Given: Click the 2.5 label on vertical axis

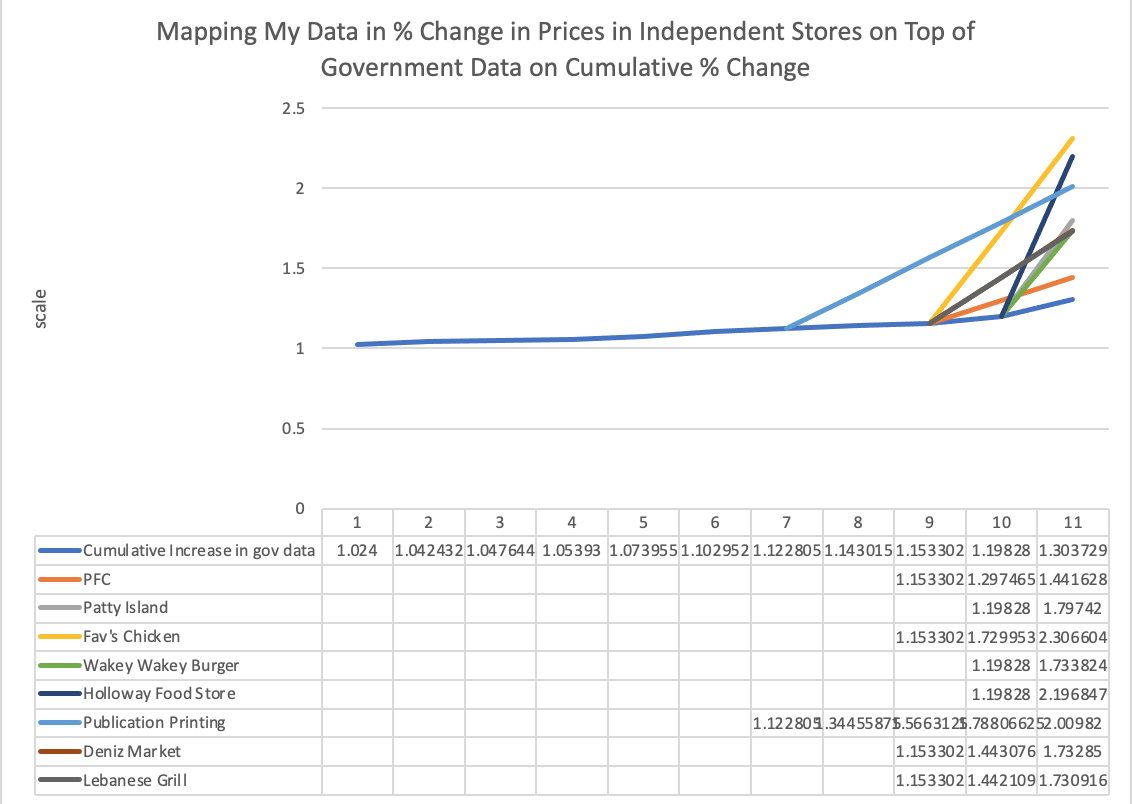Looking at the screenshot, I should pos(292,108).
